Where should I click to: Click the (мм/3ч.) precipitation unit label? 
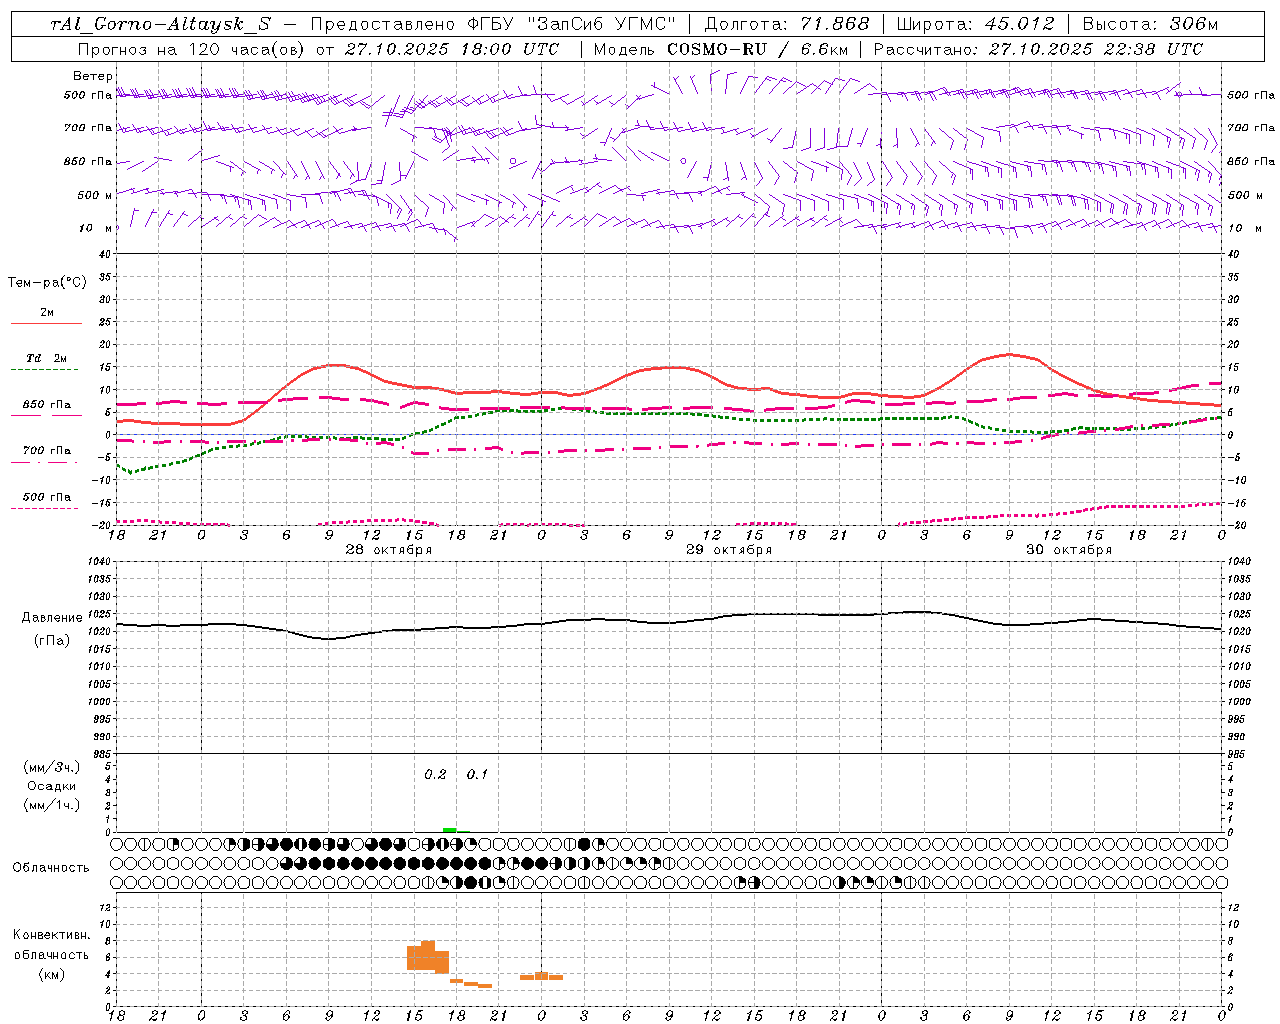(52, 768)
